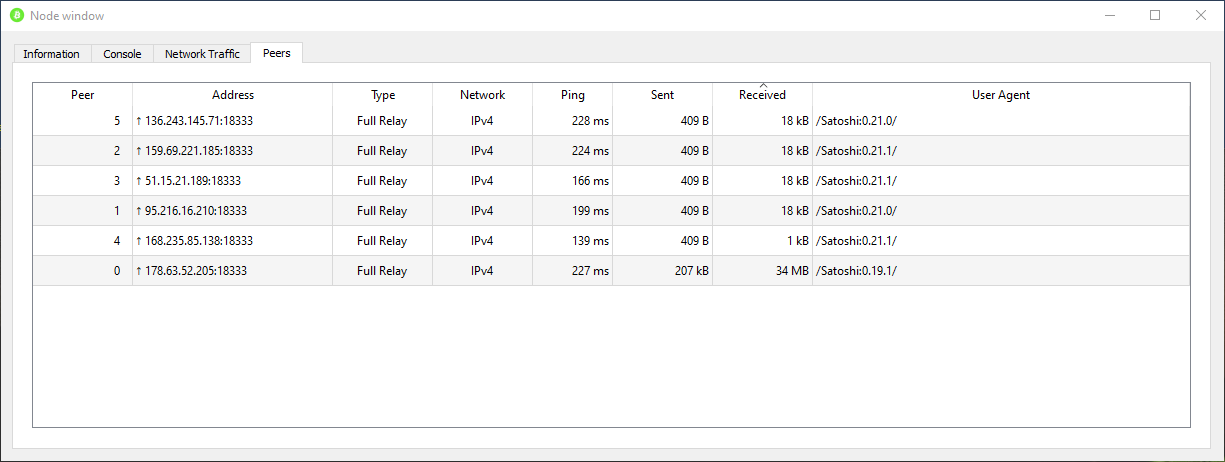Click outbound arrow icon for 168.235.85.138

point(139,241)
